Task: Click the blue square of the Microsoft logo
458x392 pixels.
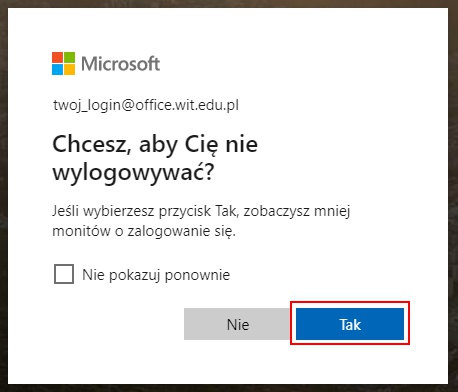Action: point(57,69)
